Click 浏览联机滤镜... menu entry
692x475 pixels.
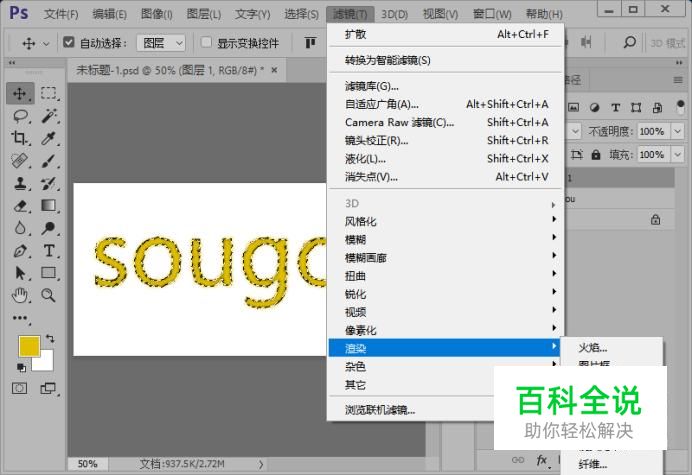point(410,410)
